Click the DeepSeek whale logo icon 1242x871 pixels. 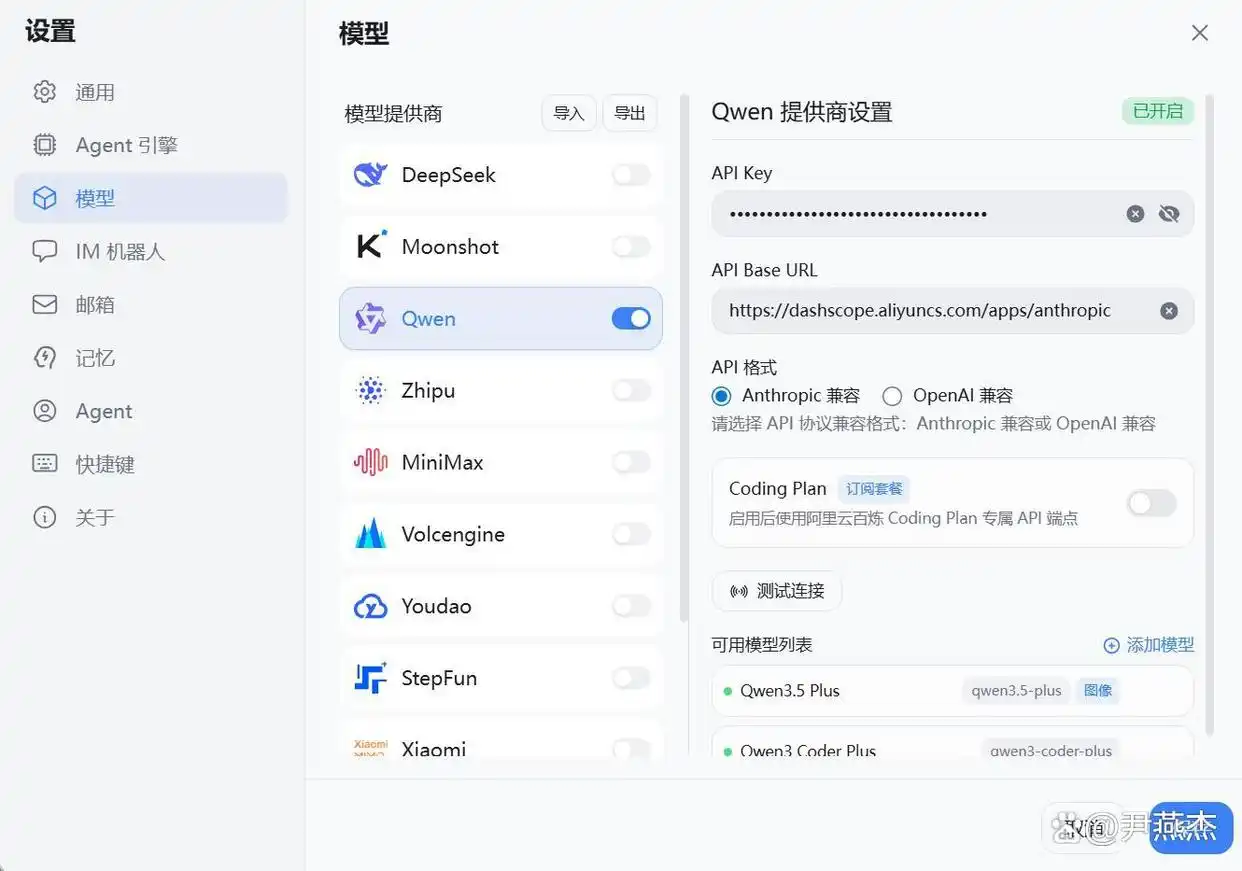pyautogui.click(x=370, y=175)
